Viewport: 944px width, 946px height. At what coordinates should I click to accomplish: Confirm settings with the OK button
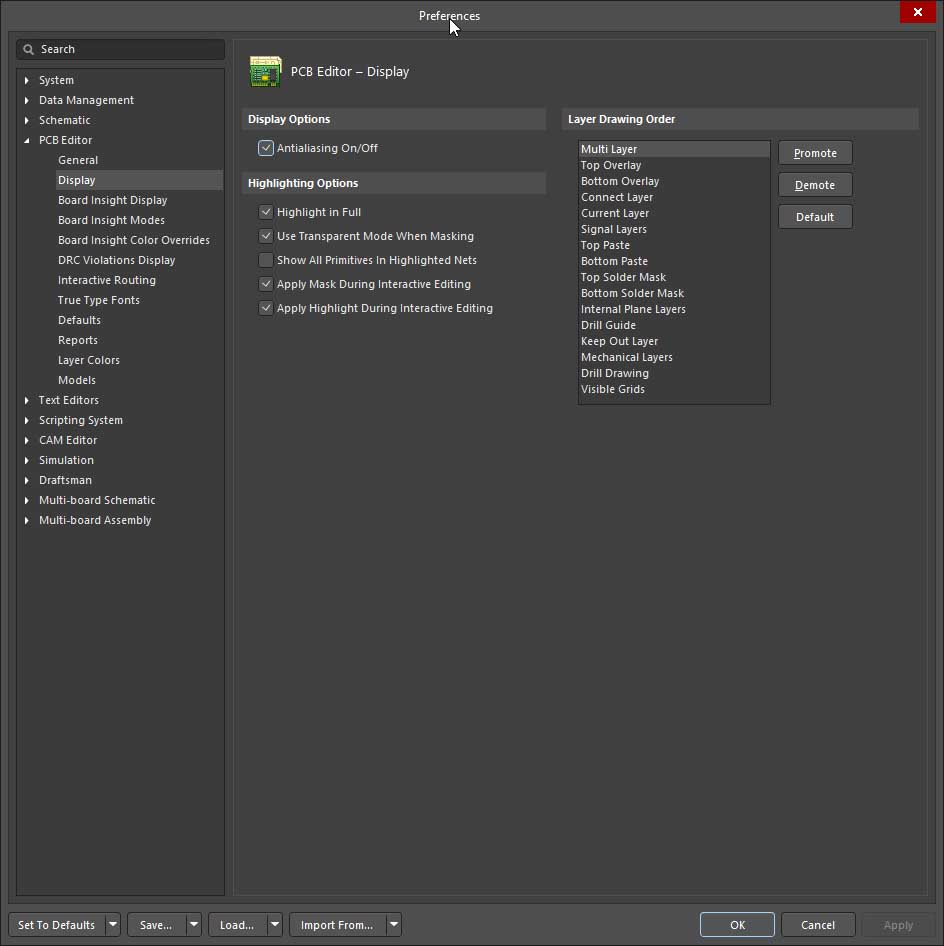tap(737, 925)
